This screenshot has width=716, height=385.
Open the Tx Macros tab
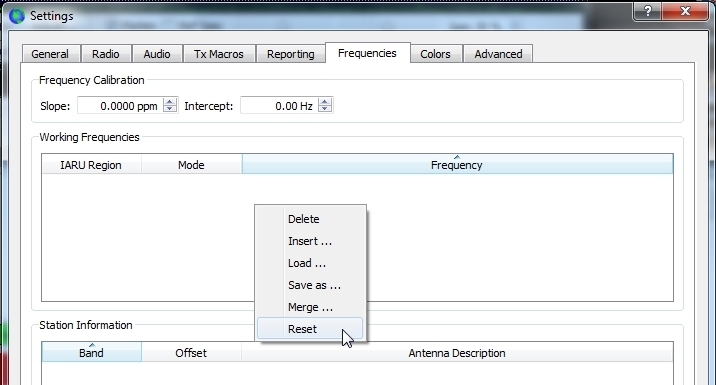pyautogui.click(x=219, y=54)
